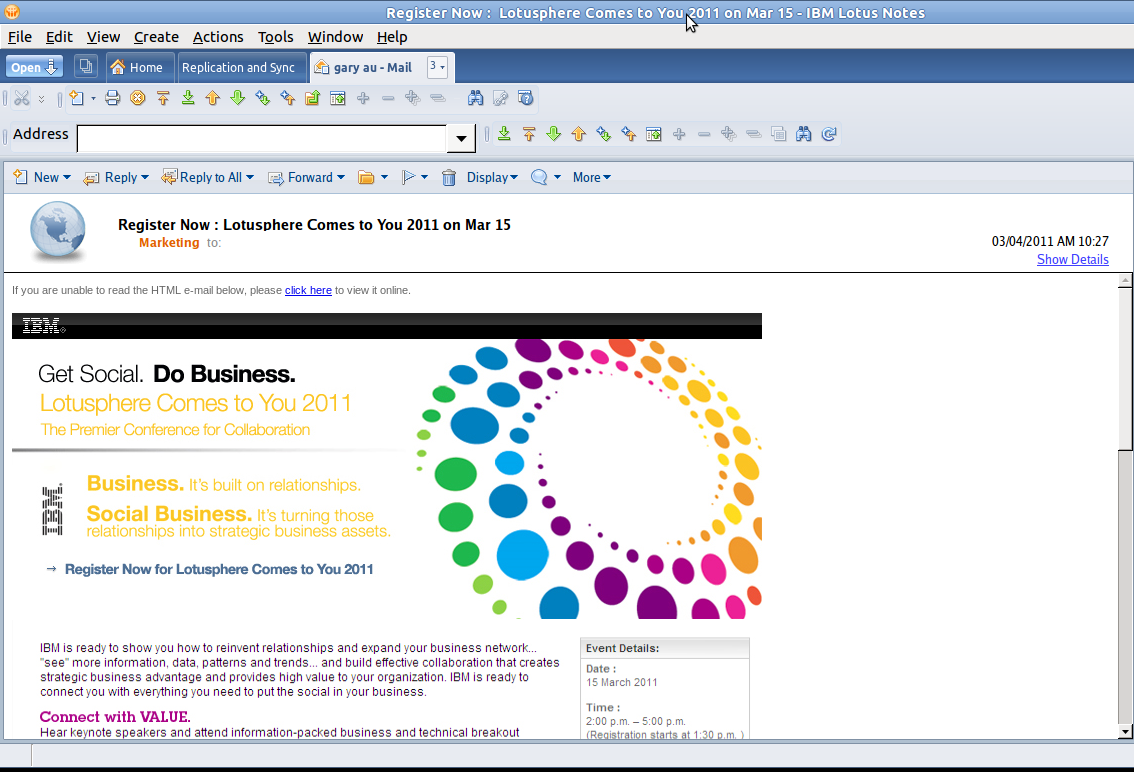This screenshot has height=772, width=1134.
Task: Expand toolbar overflow chevron beside scissors
Action: (41, 98)
